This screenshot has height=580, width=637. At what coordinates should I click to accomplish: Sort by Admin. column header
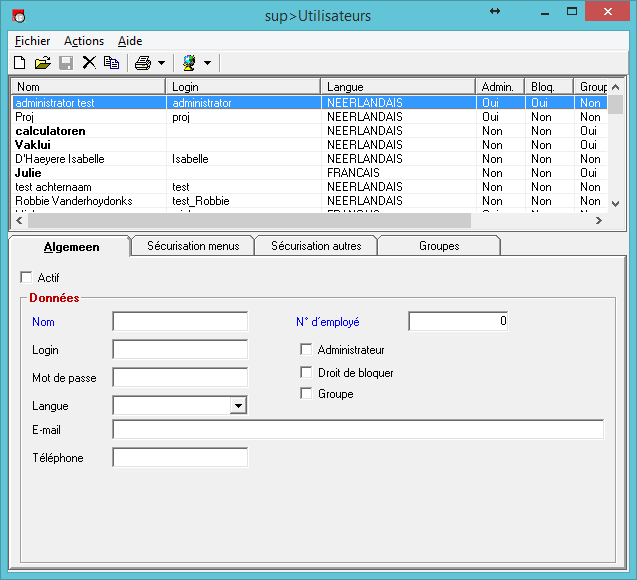500,87
